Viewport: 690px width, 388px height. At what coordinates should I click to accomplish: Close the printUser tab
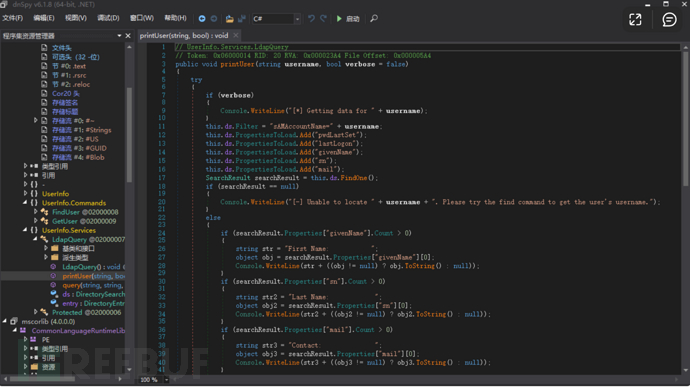coord(236,36)
